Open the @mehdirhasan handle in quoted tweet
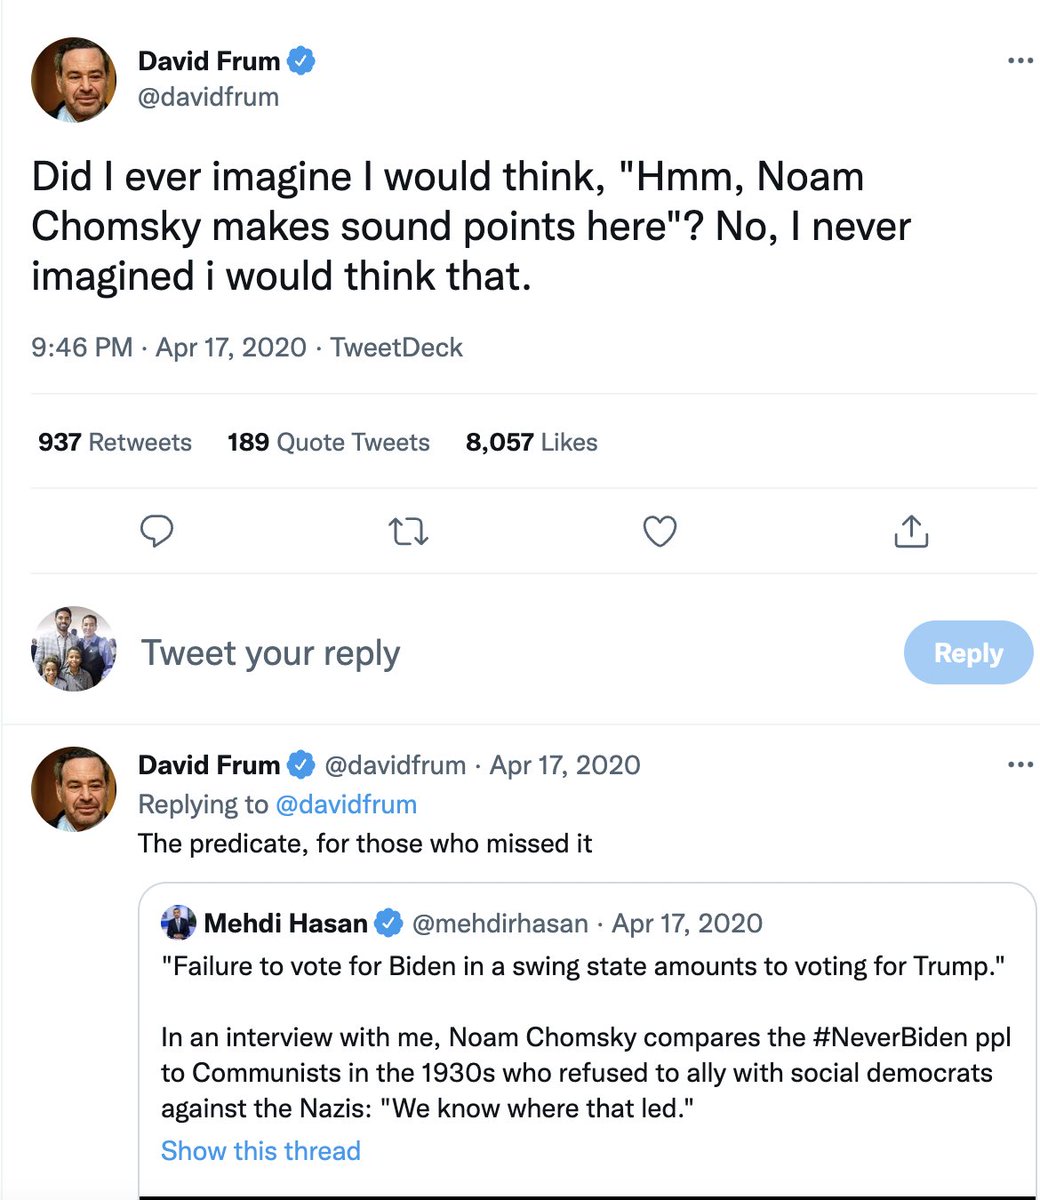 (x=499, y=923)
